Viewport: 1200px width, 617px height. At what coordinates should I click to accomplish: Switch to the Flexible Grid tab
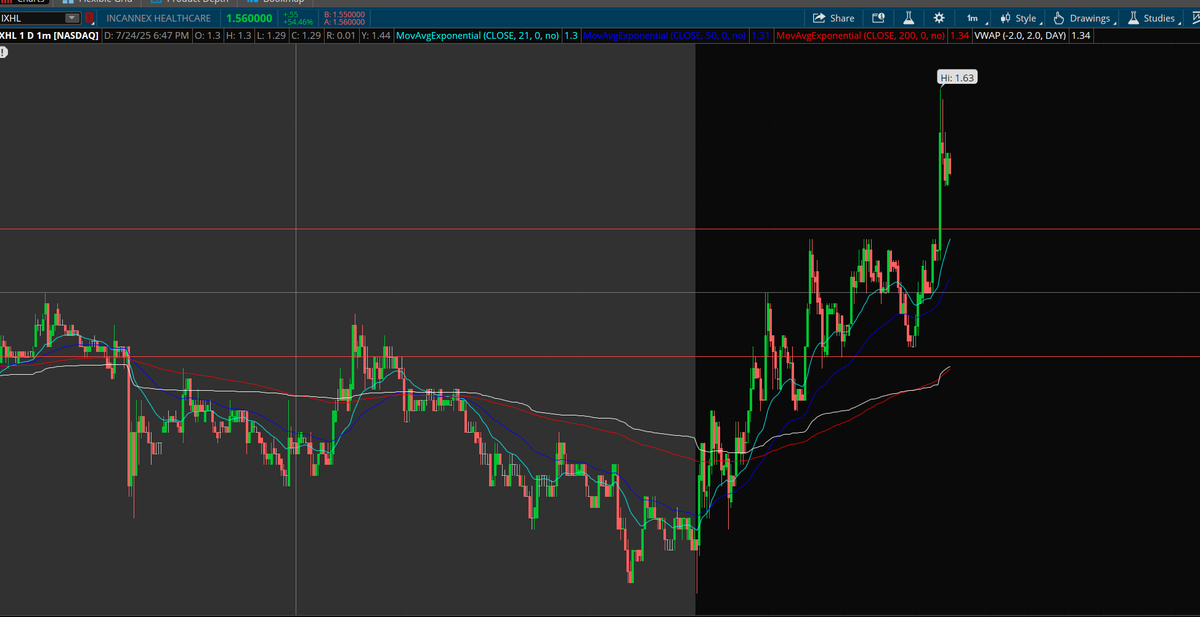point(98,3)
